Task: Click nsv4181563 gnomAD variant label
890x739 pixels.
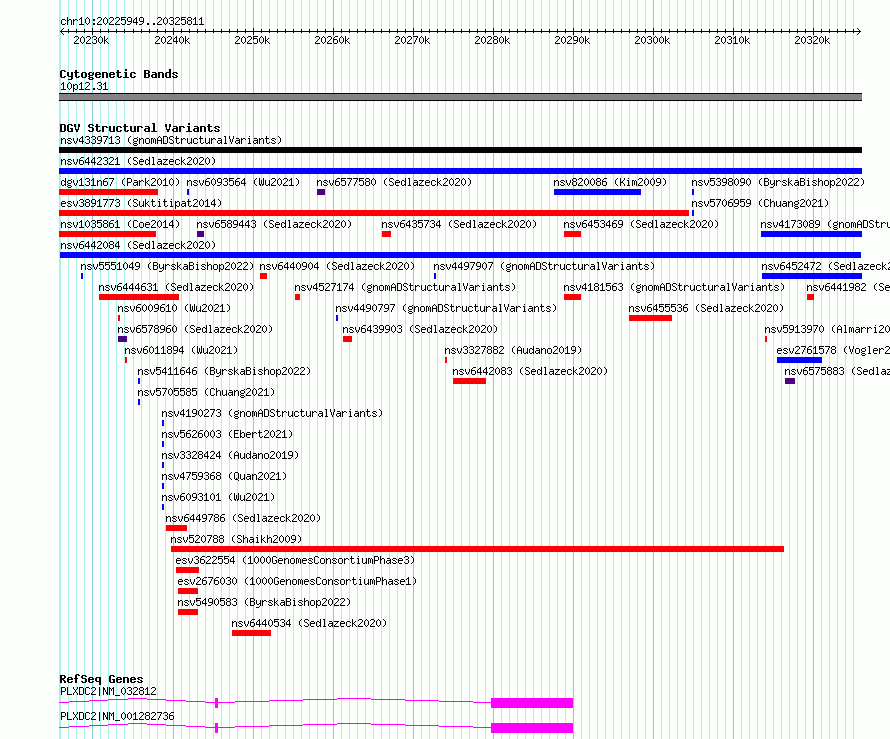Action: (674, 287)
